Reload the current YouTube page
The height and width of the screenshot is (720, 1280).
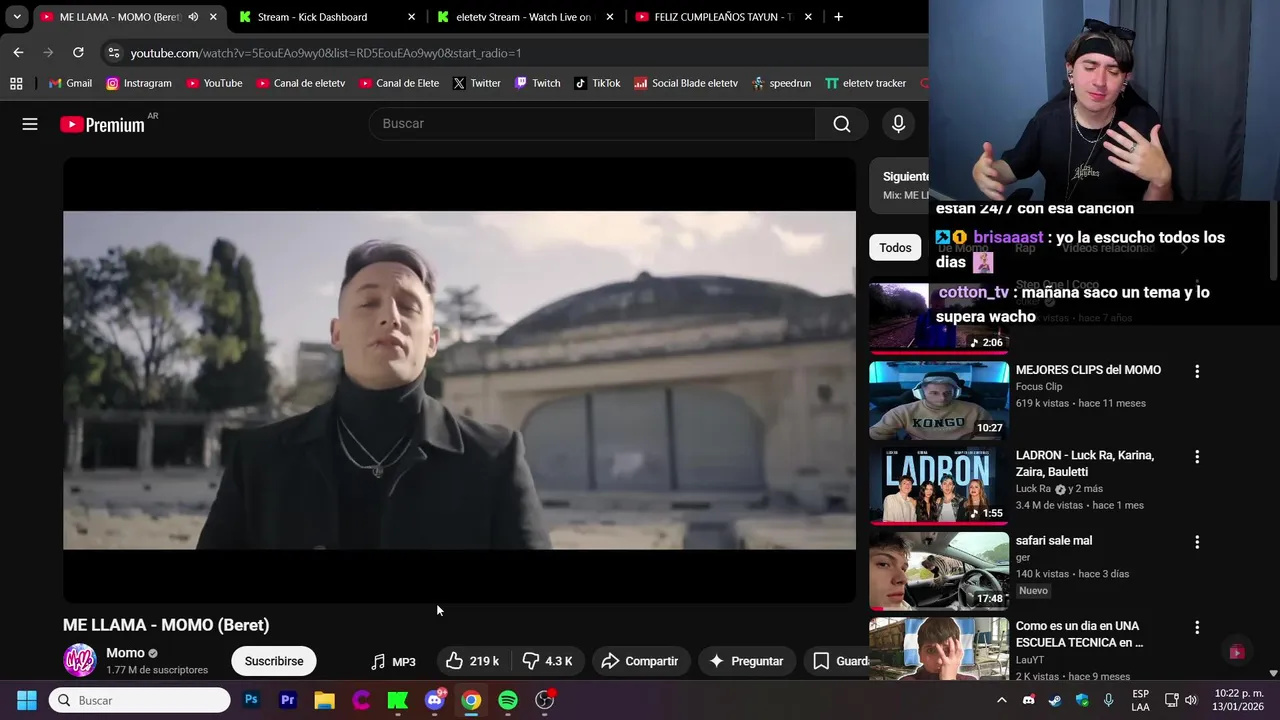[x=78, y=52]
